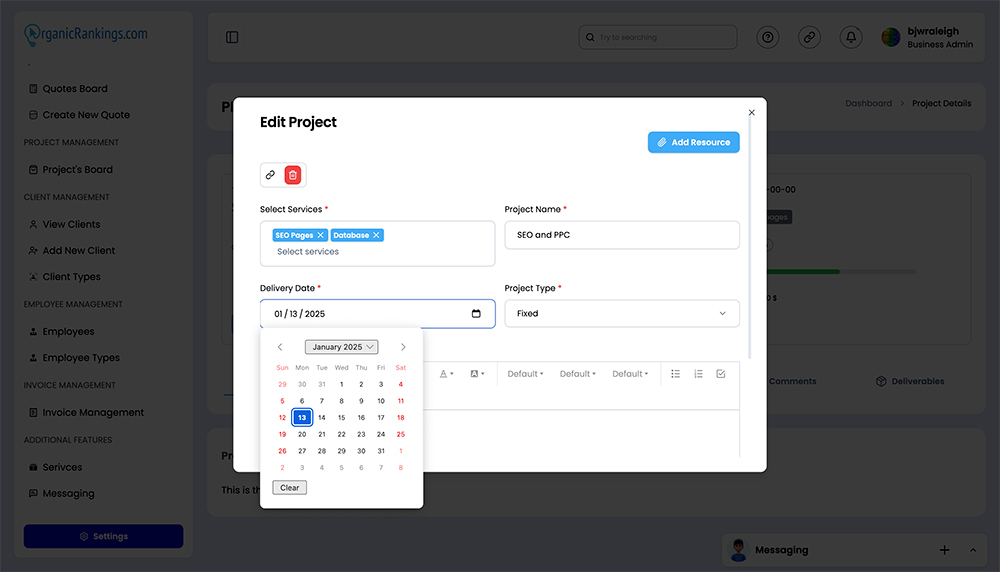
Task: Expand the Messaging panel chevron
Action: click(x=973, y=550)
